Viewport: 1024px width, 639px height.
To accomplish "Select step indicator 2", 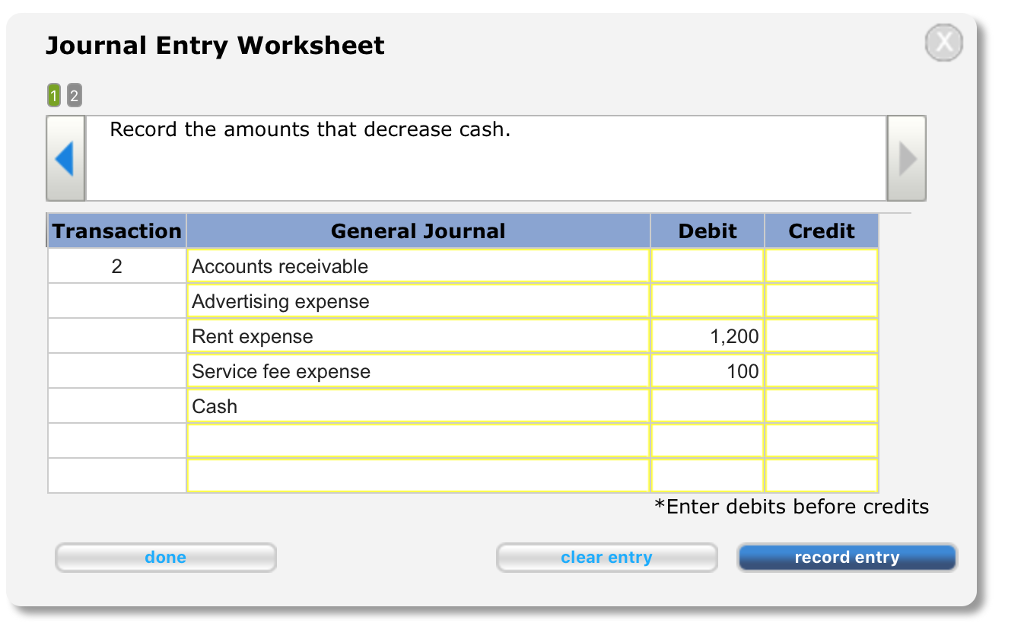I will point(72,94).
